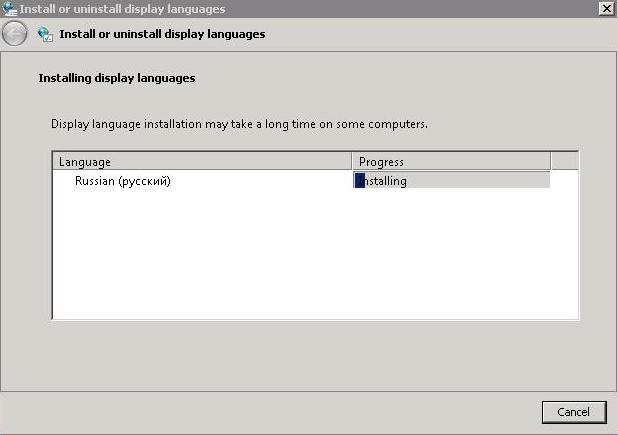Click the blue filled part of the progress bar
The width and height of the screenshot is (618, 435).
click(360, 180)
